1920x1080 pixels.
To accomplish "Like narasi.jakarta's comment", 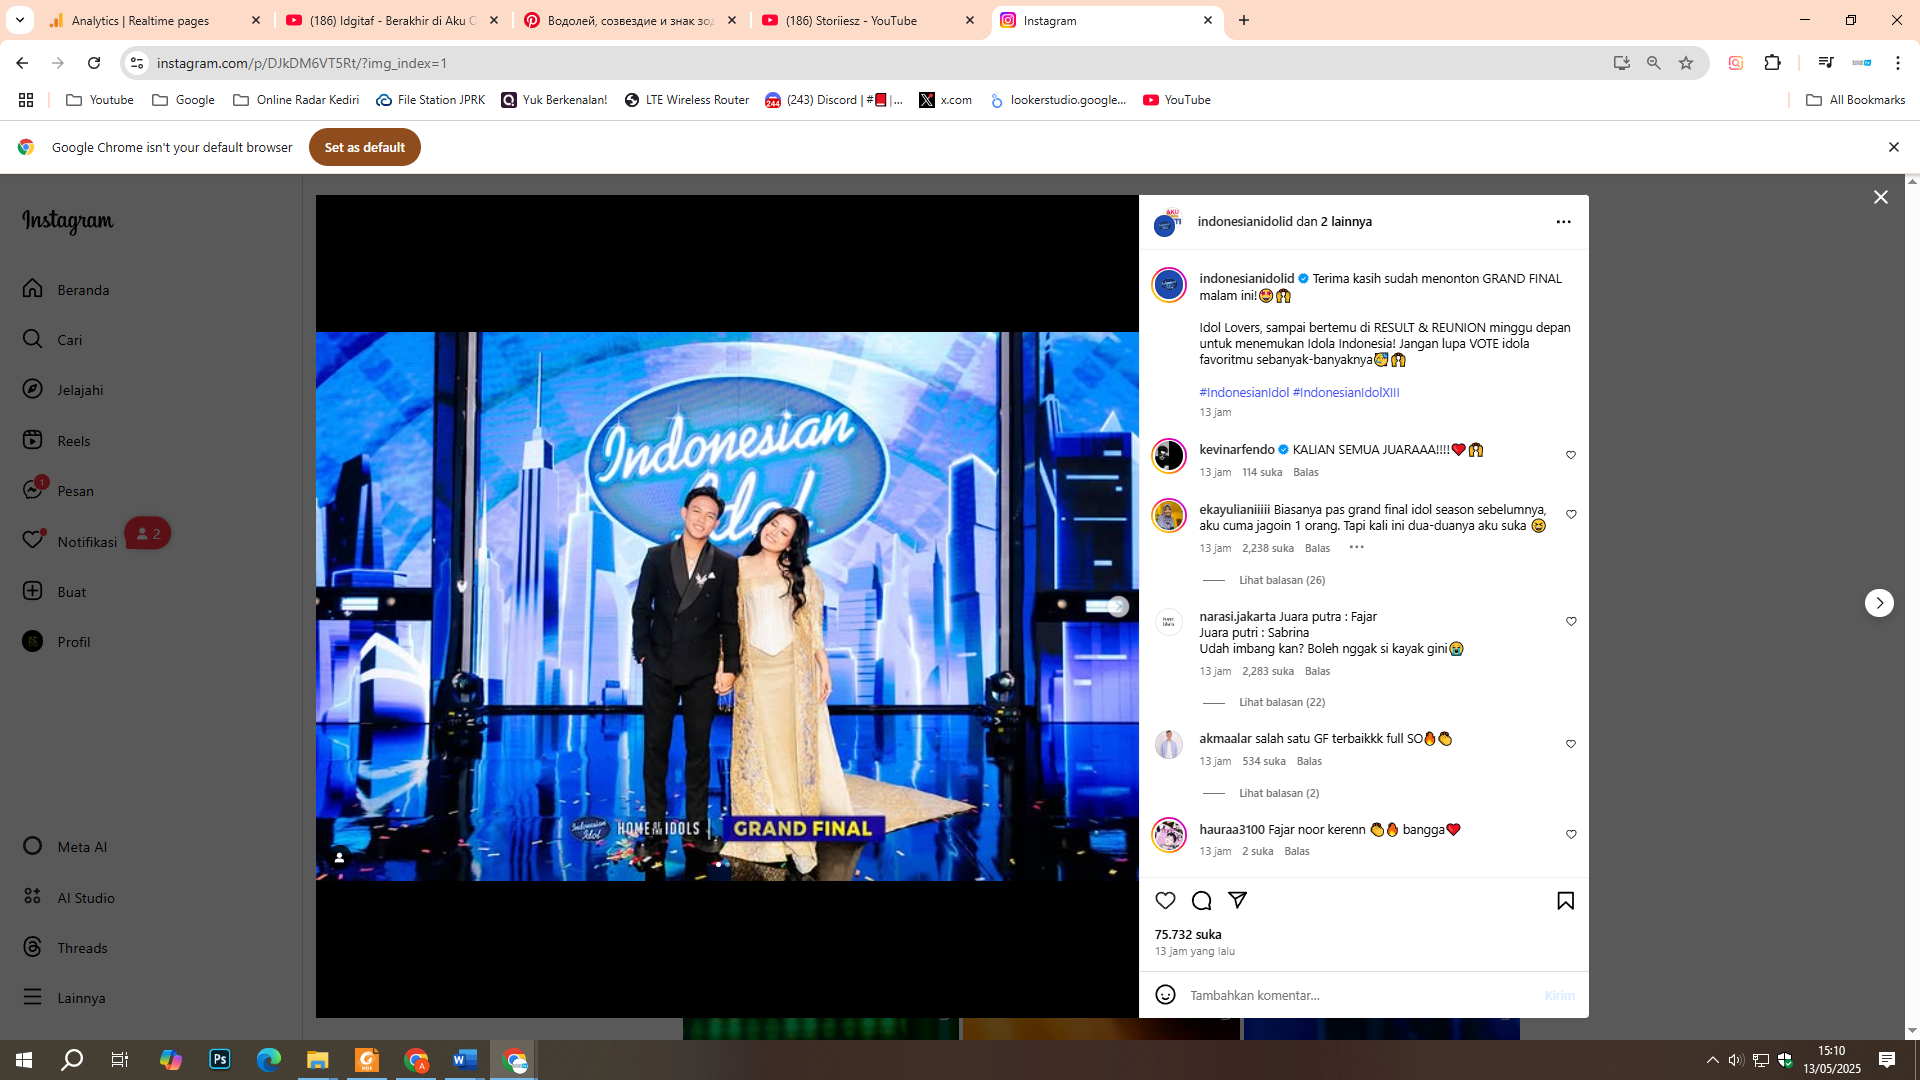I will coord(1570,622).
